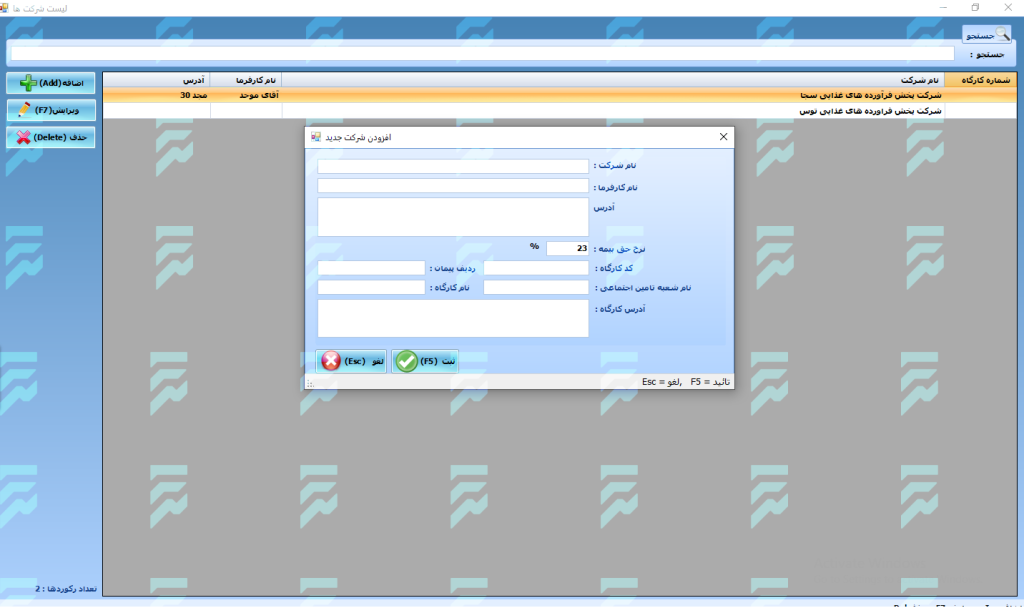The width and height of the screenshot is (1024, 608).
Task: Click the insurance rate field showing 23
Action: click(567, 248)
